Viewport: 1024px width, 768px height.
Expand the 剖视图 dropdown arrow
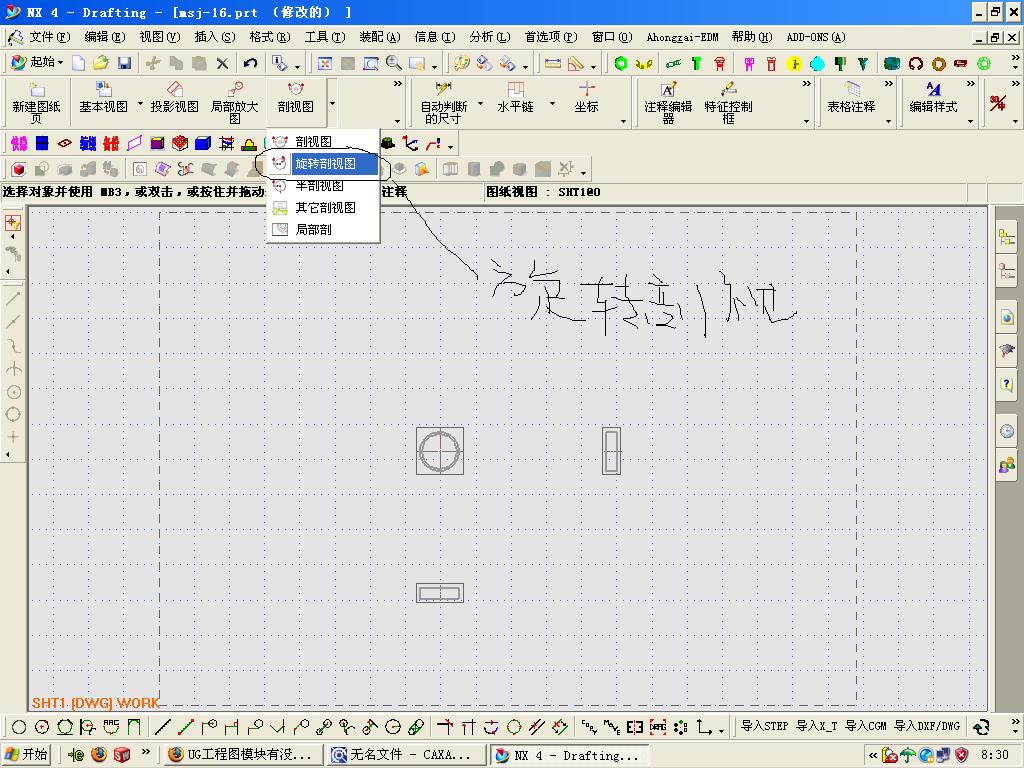tap(332, 103)
